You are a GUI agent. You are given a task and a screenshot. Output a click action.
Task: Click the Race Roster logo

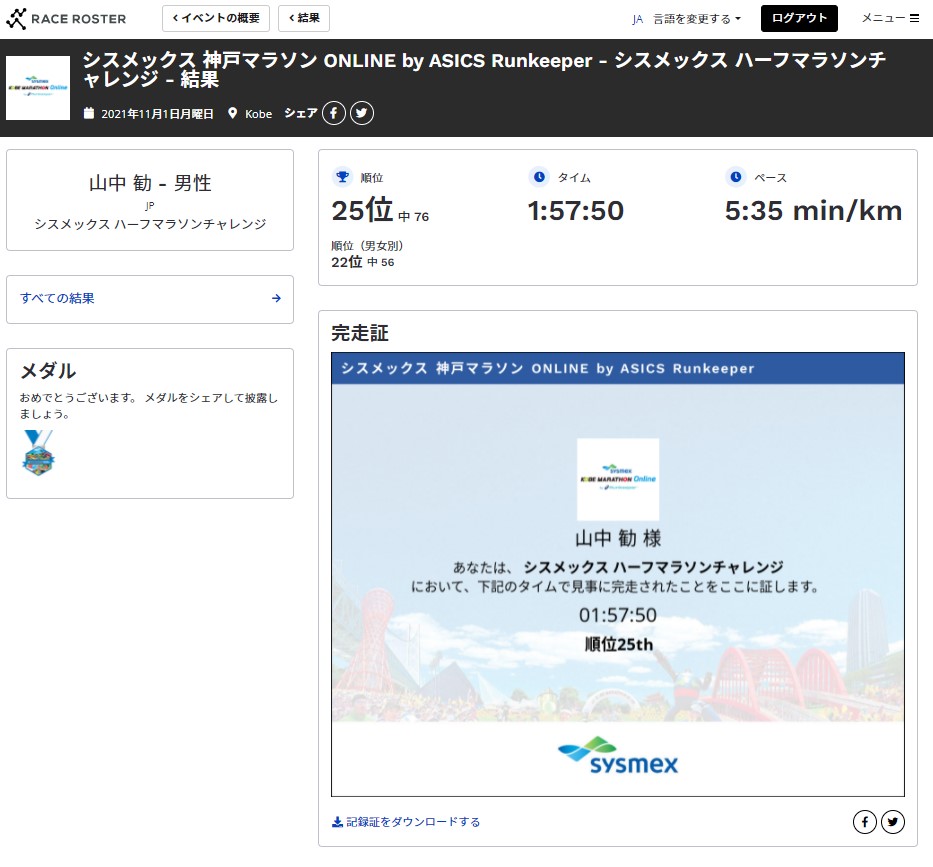click(x=66, y=18)
